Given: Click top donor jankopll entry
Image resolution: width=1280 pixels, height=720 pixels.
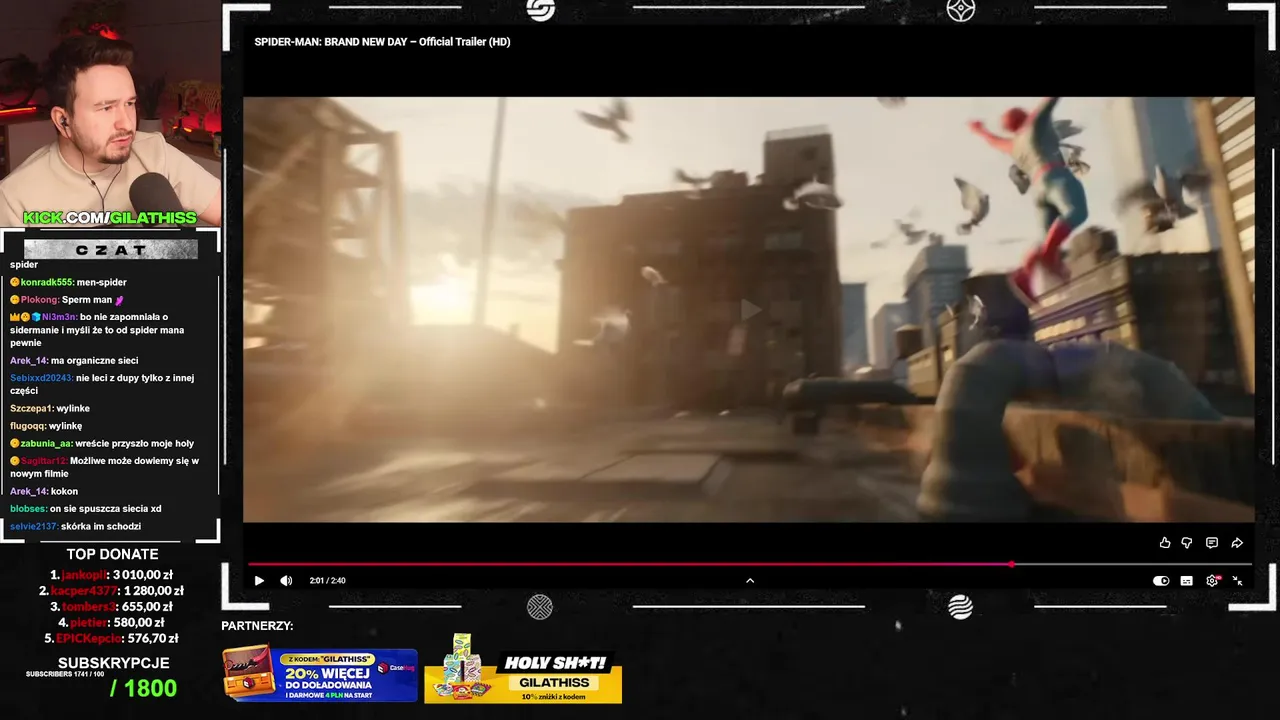Looking at the screenshot, I should coord(111,575).
